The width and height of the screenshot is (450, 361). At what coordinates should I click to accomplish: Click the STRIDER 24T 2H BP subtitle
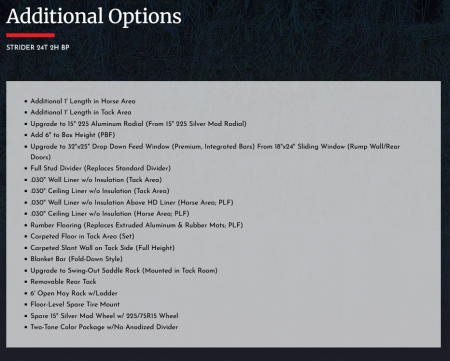38,47
